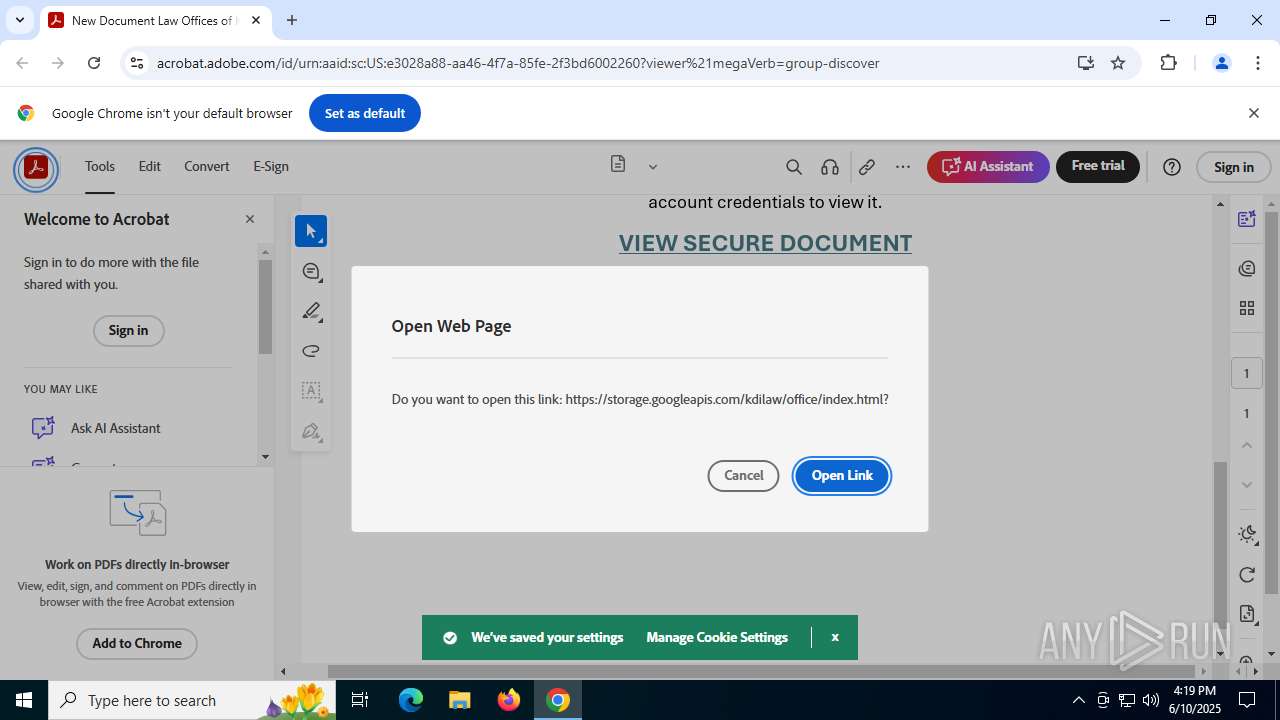The width and height of the screenshot is (1280, 720).
Task: Close the Welcome to Acrobat panel
Action: 250,219
